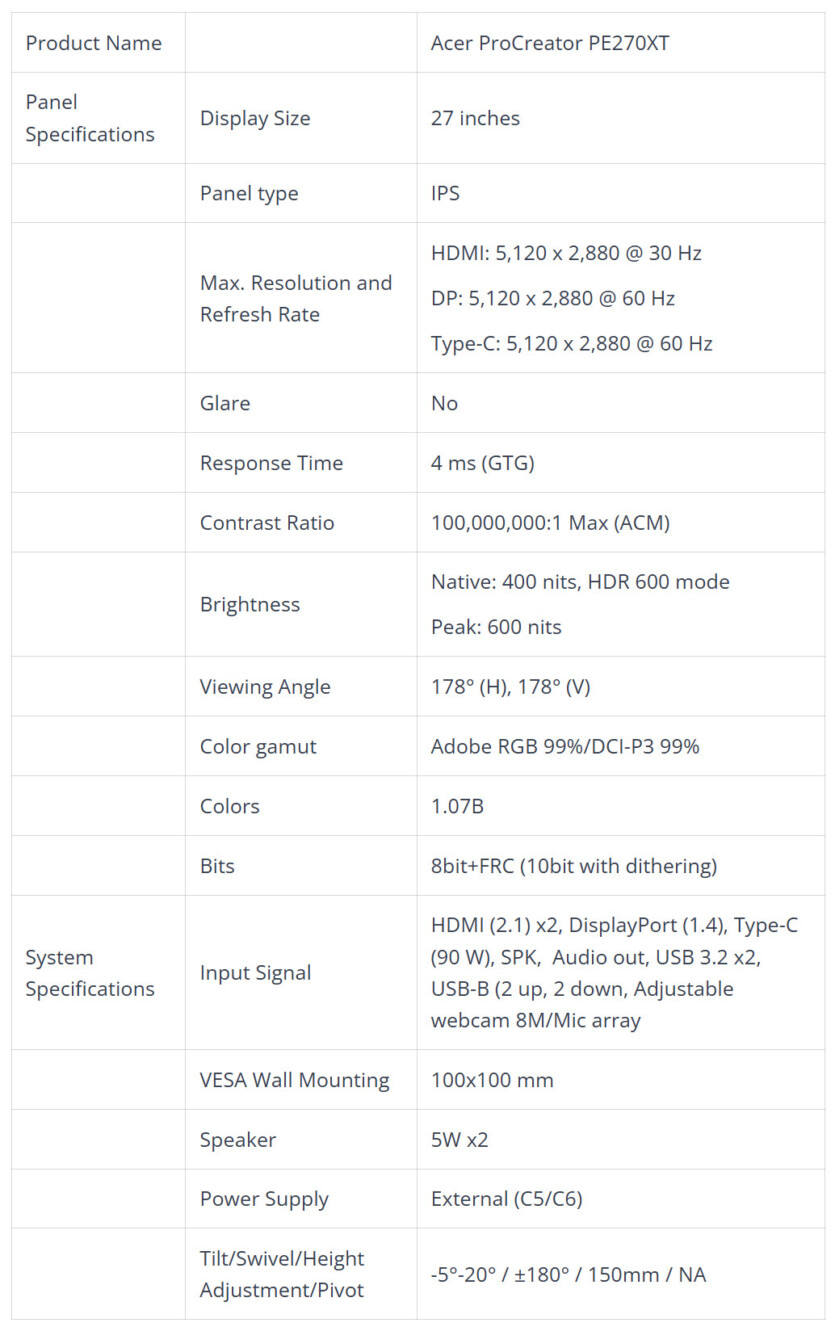The width and height of the screenshot is (835, 1327).
Task: Click the Type-C 5,120 x 2,880 @ 60 Hz line
Action: coord(571,343)
